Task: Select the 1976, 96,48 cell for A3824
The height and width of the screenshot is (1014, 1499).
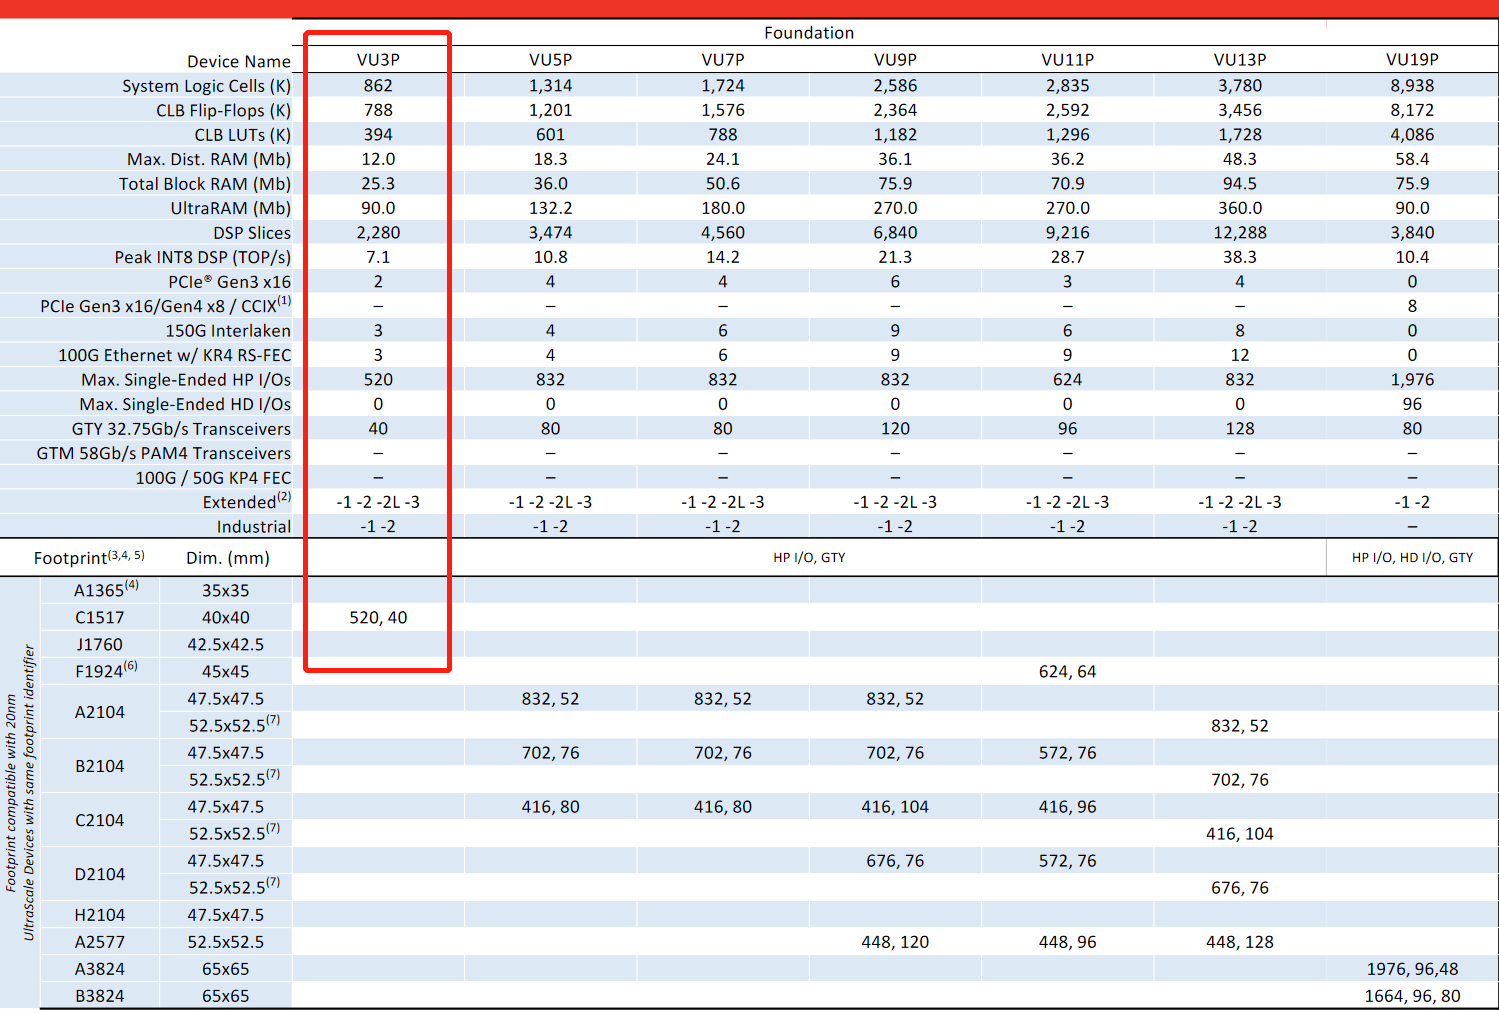Action: (1412, 969)
